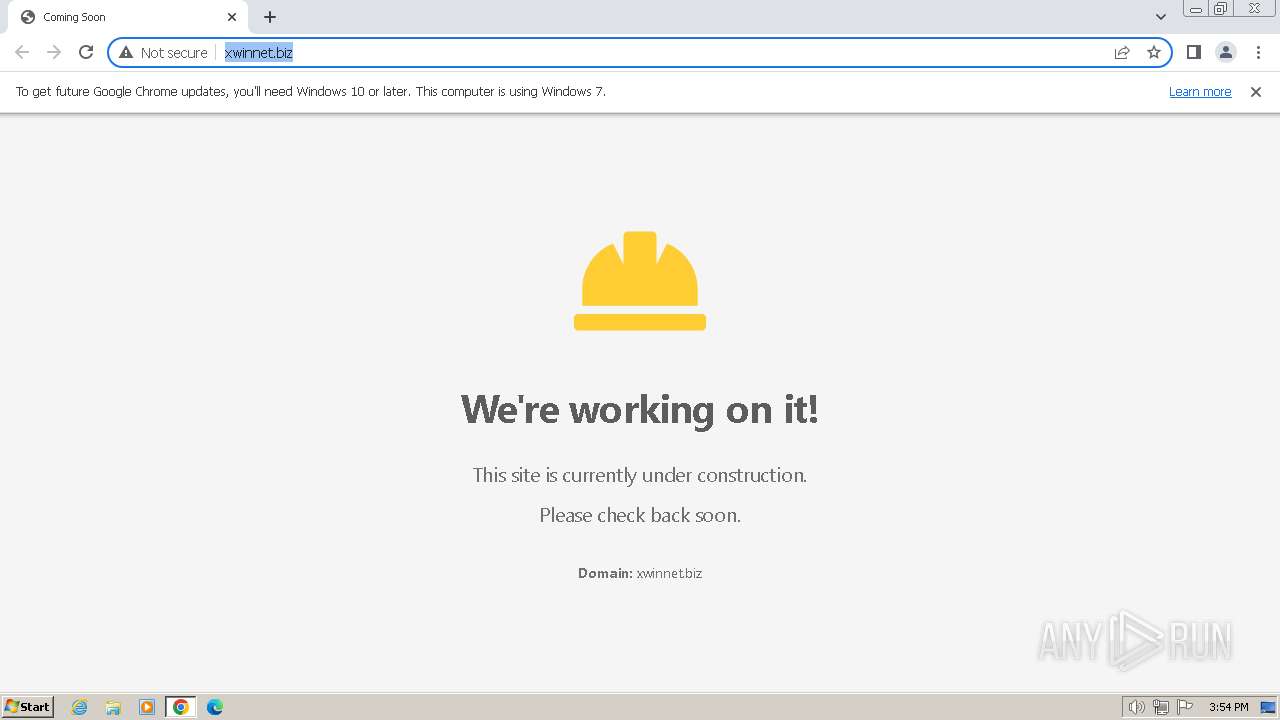
Task: Open the network tray icon
Action: pyautogui.click(x=1161, y=707)
